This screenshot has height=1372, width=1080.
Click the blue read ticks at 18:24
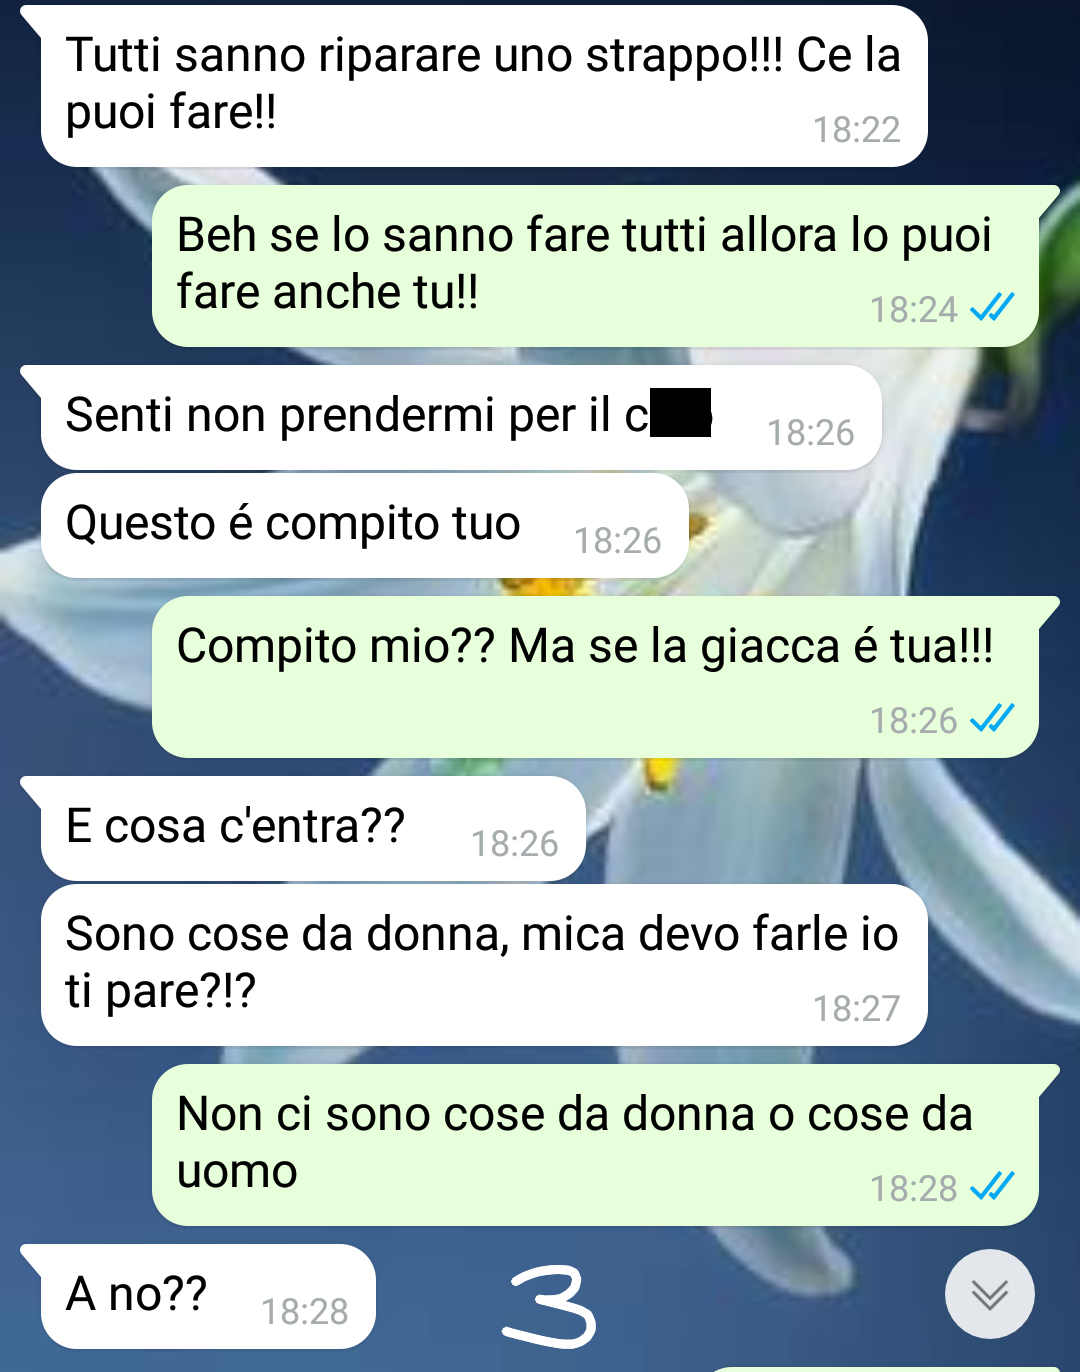click(993, 307)
